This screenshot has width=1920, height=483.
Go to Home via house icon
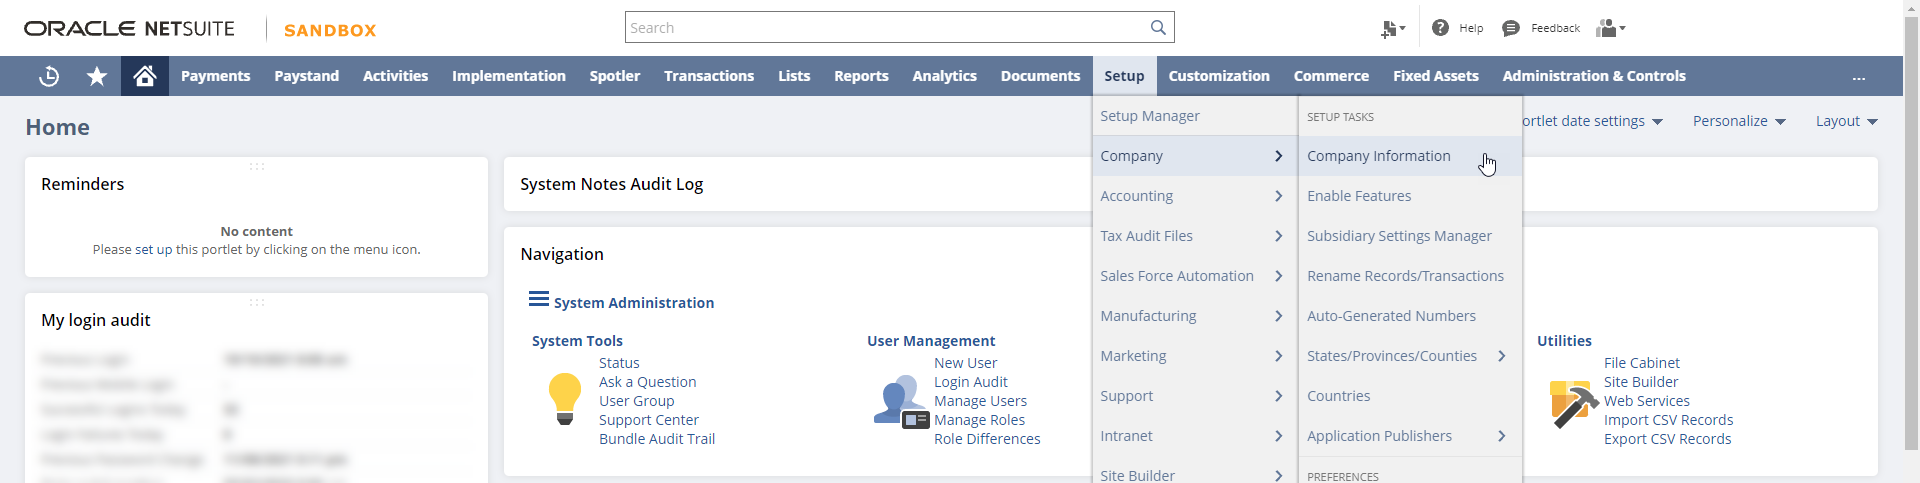point(145,76)
